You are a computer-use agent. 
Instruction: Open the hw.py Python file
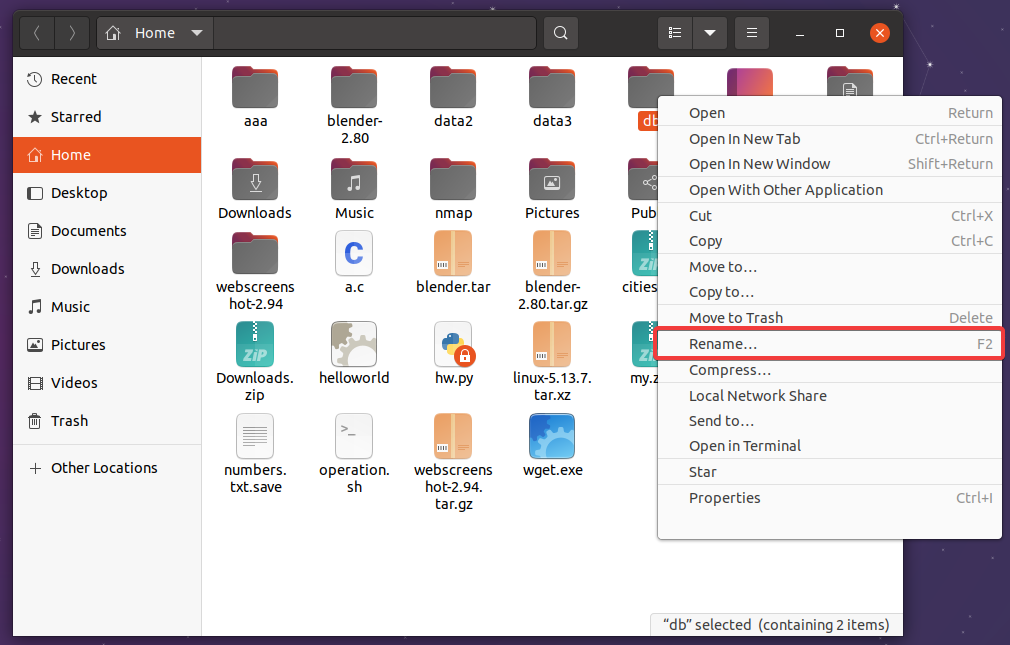(453, 345)
